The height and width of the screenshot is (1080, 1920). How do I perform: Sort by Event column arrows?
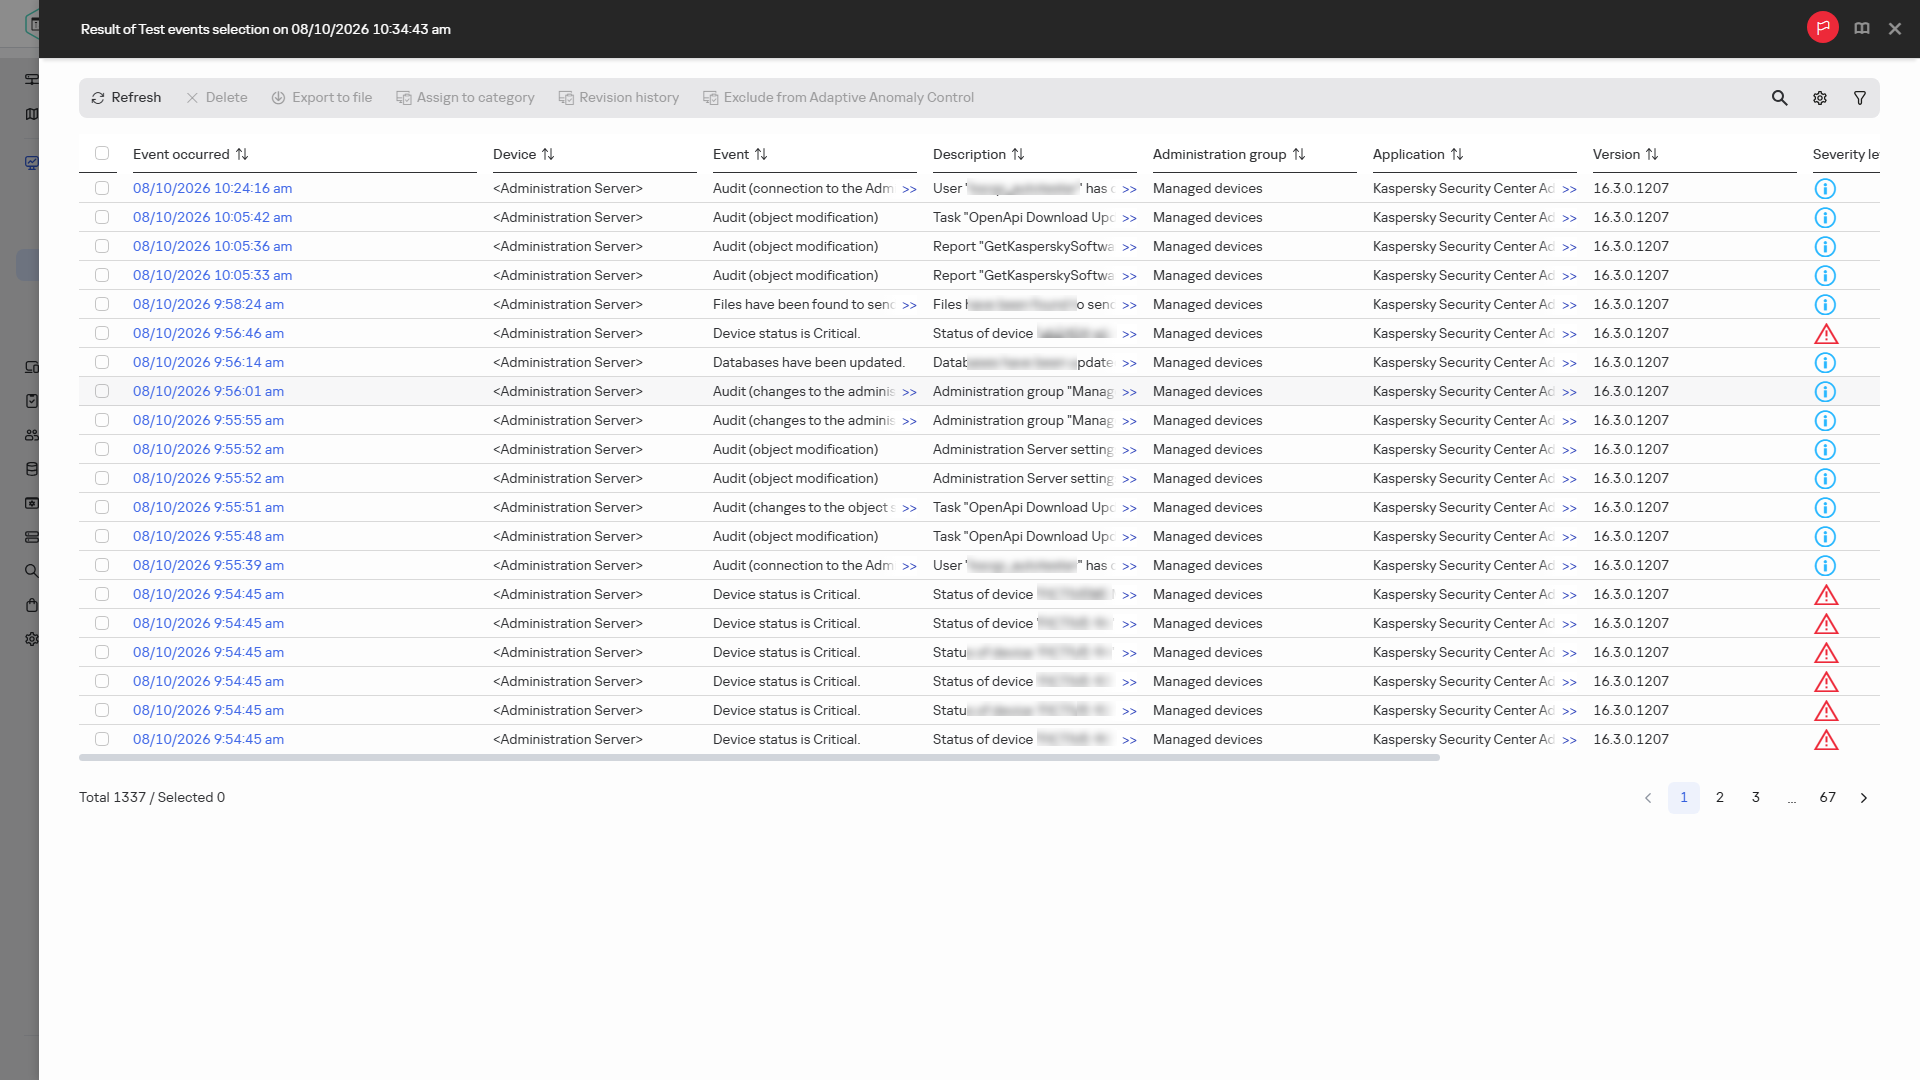coord(761,154)
